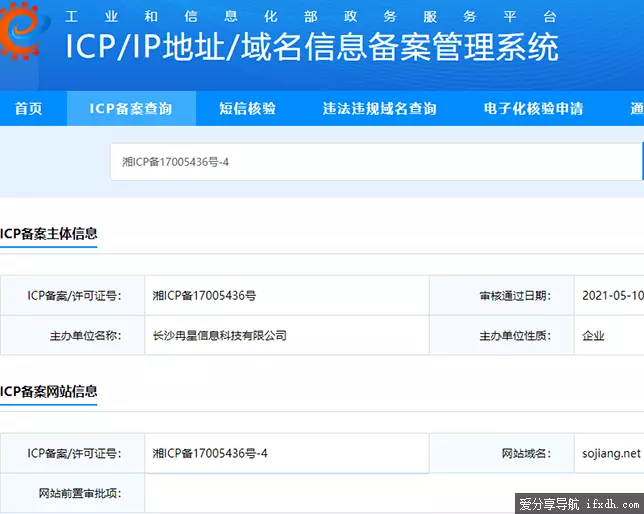Click company name 长沙冉星信息科技有限公司

click(x=219, y=336)
